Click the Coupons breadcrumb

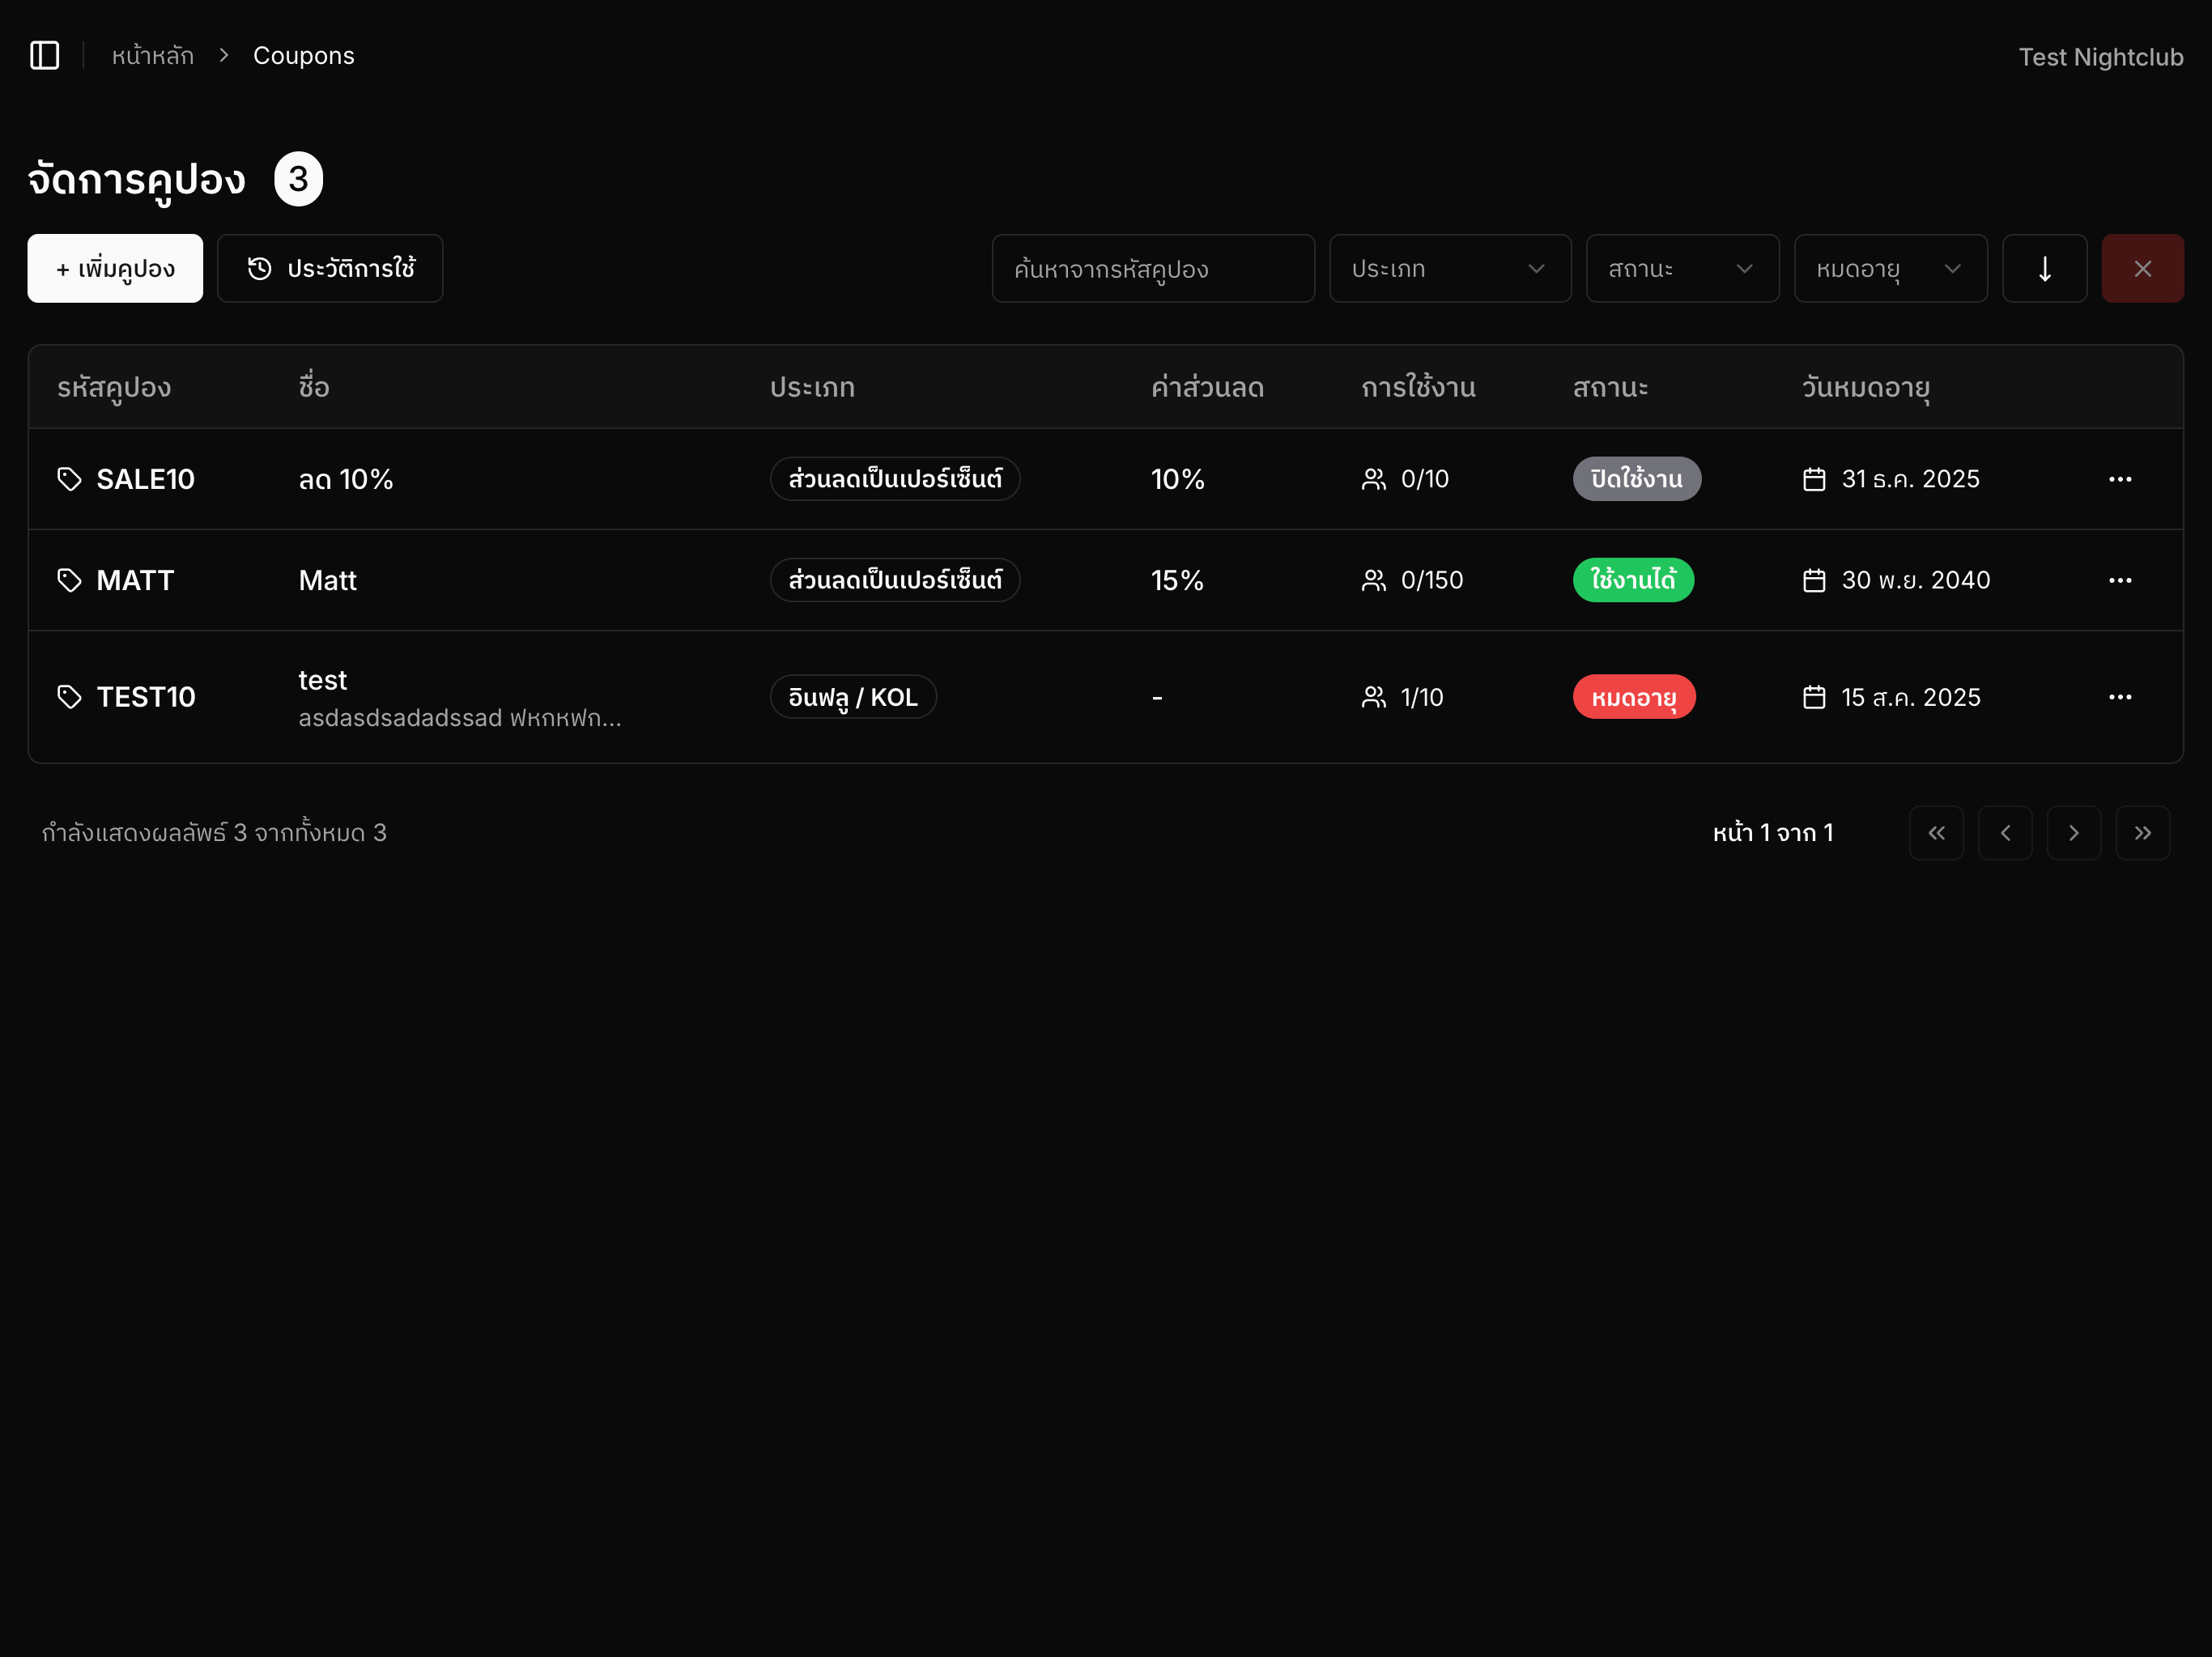[304, 56]
